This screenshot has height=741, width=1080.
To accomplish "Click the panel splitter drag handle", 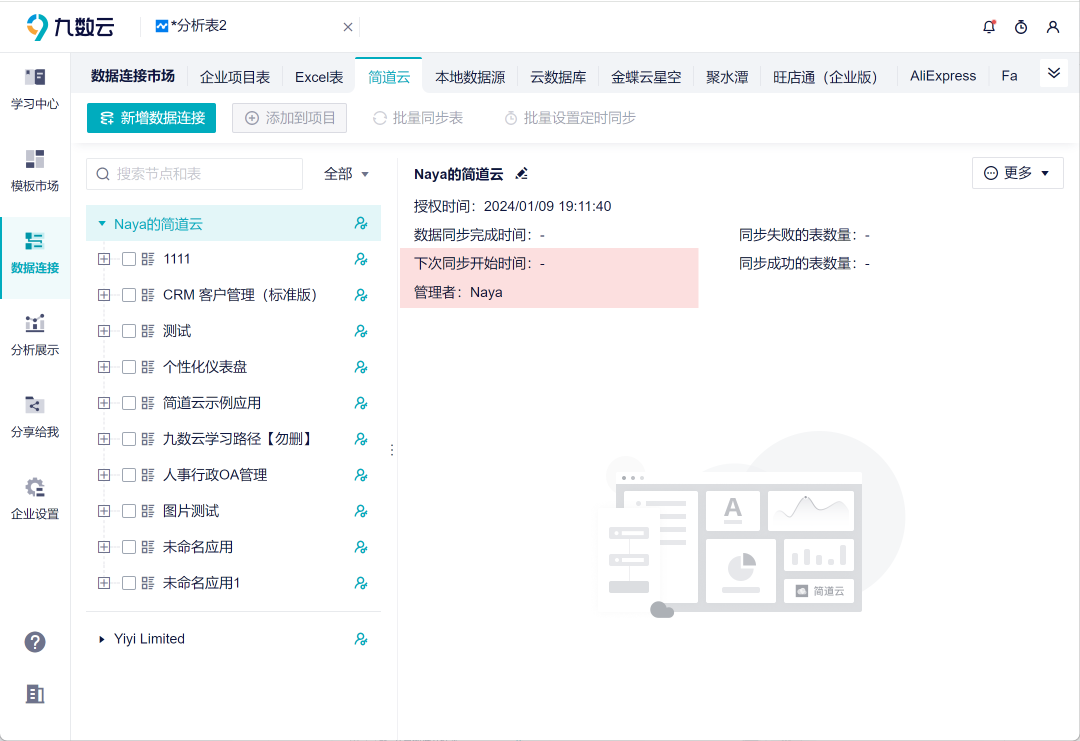I will (x=392, y=450).
